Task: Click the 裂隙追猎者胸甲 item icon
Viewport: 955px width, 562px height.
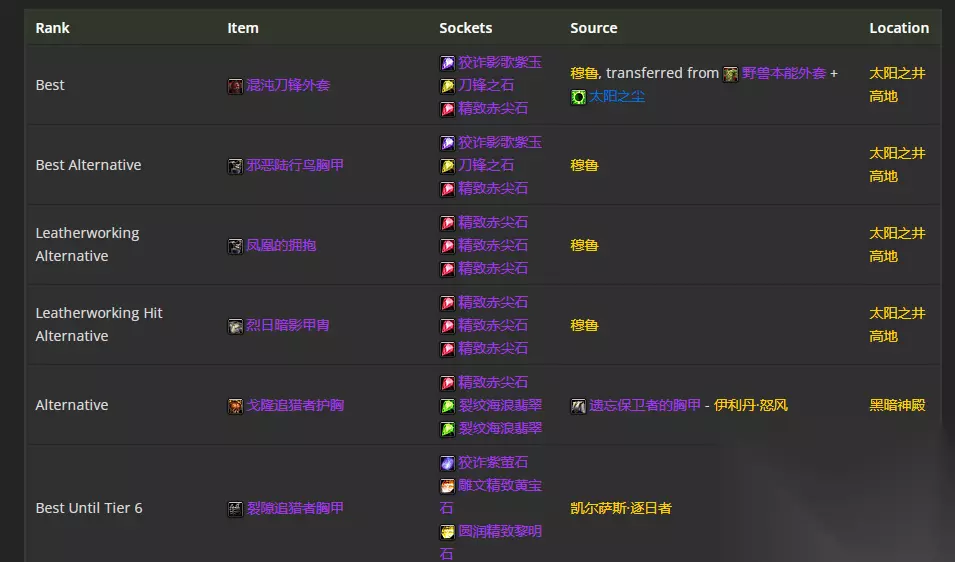Action: 235,509
